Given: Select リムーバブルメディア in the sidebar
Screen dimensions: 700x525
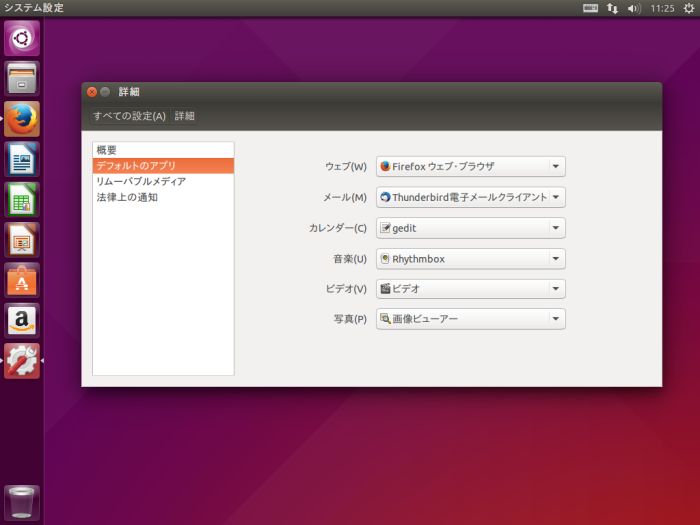Looking at the screenshot, I should (163, 181).
